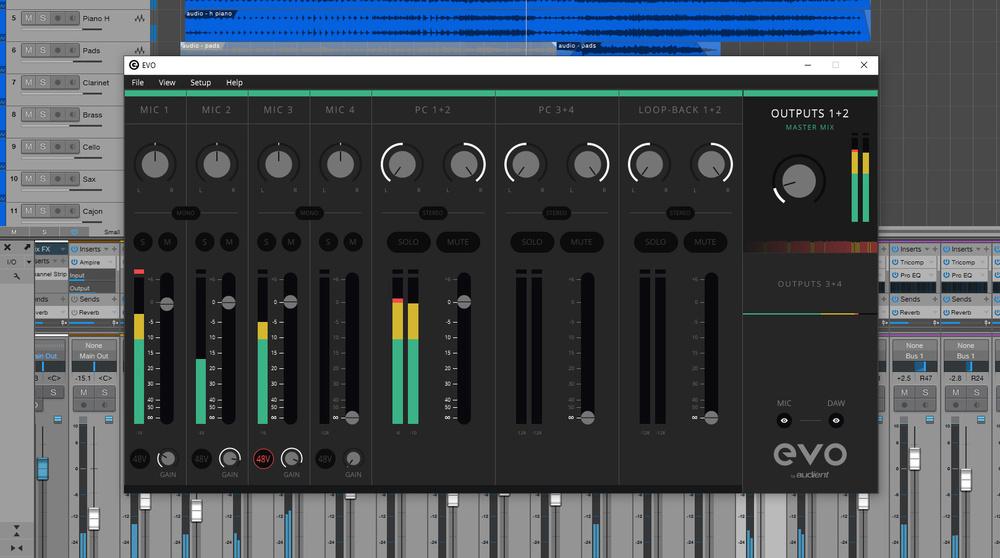Arm record on the Piano H track
Screen dimensions: 1000x558
tap(58, 18)
